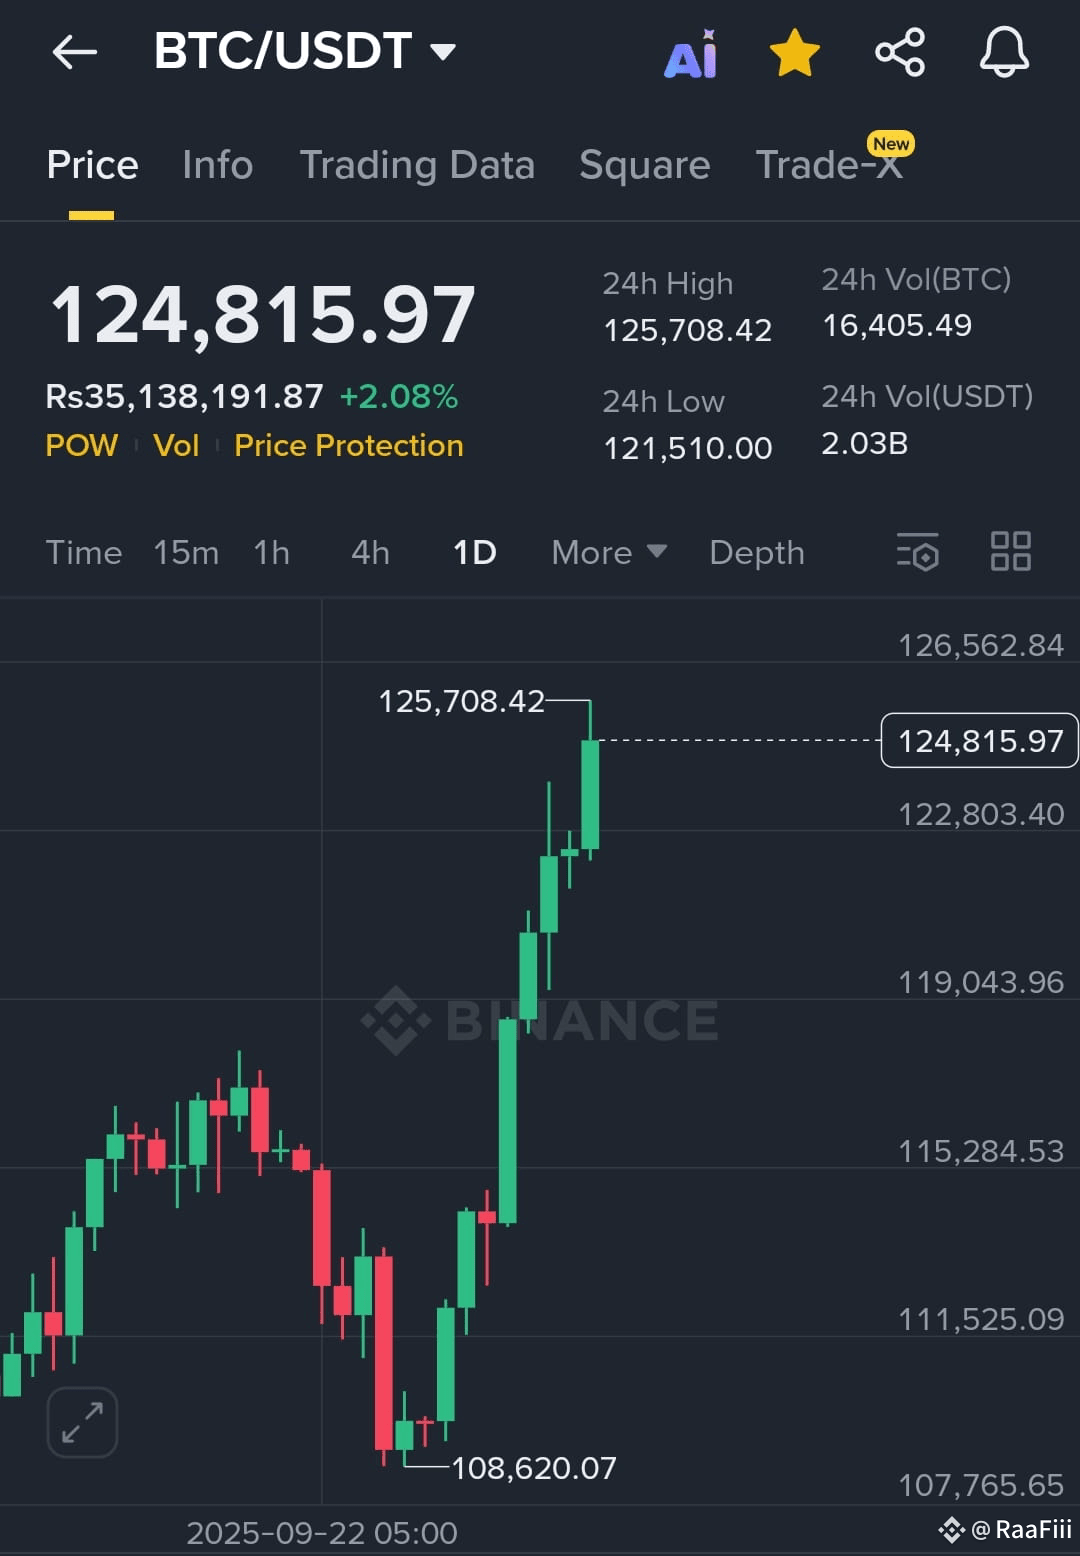Show the Depth chart view

coord(756,553)
